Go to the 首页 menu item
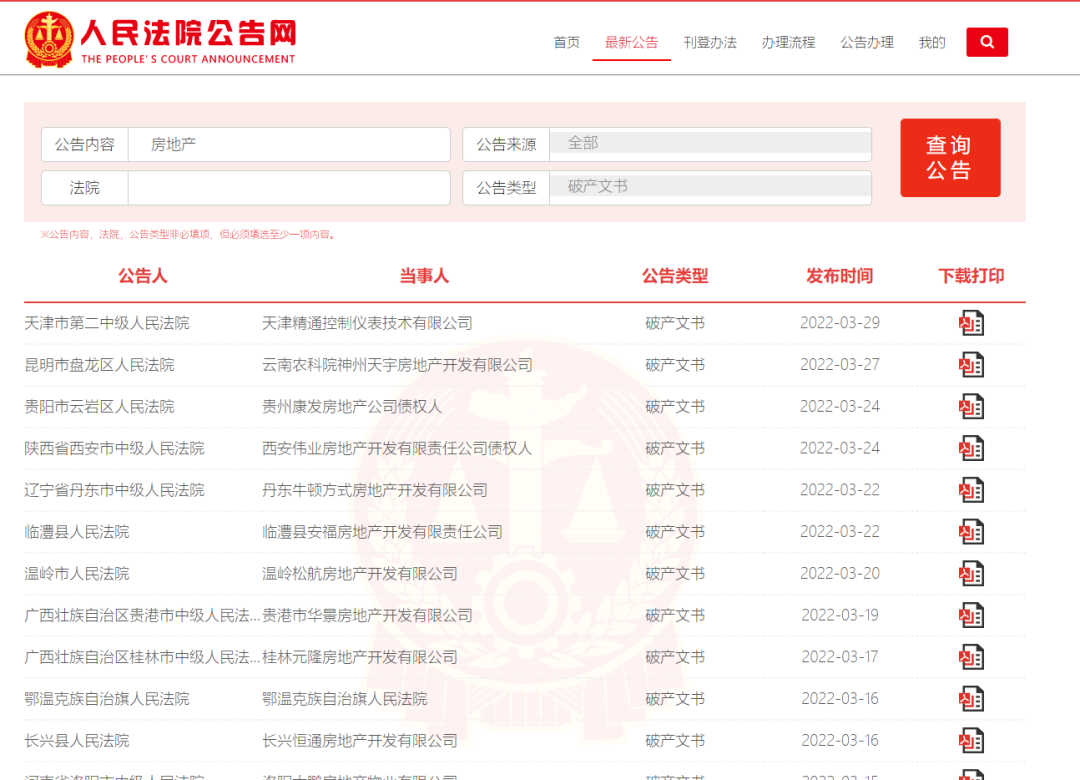This screenshot has width=1080, height=780. [x=566, y=42]
